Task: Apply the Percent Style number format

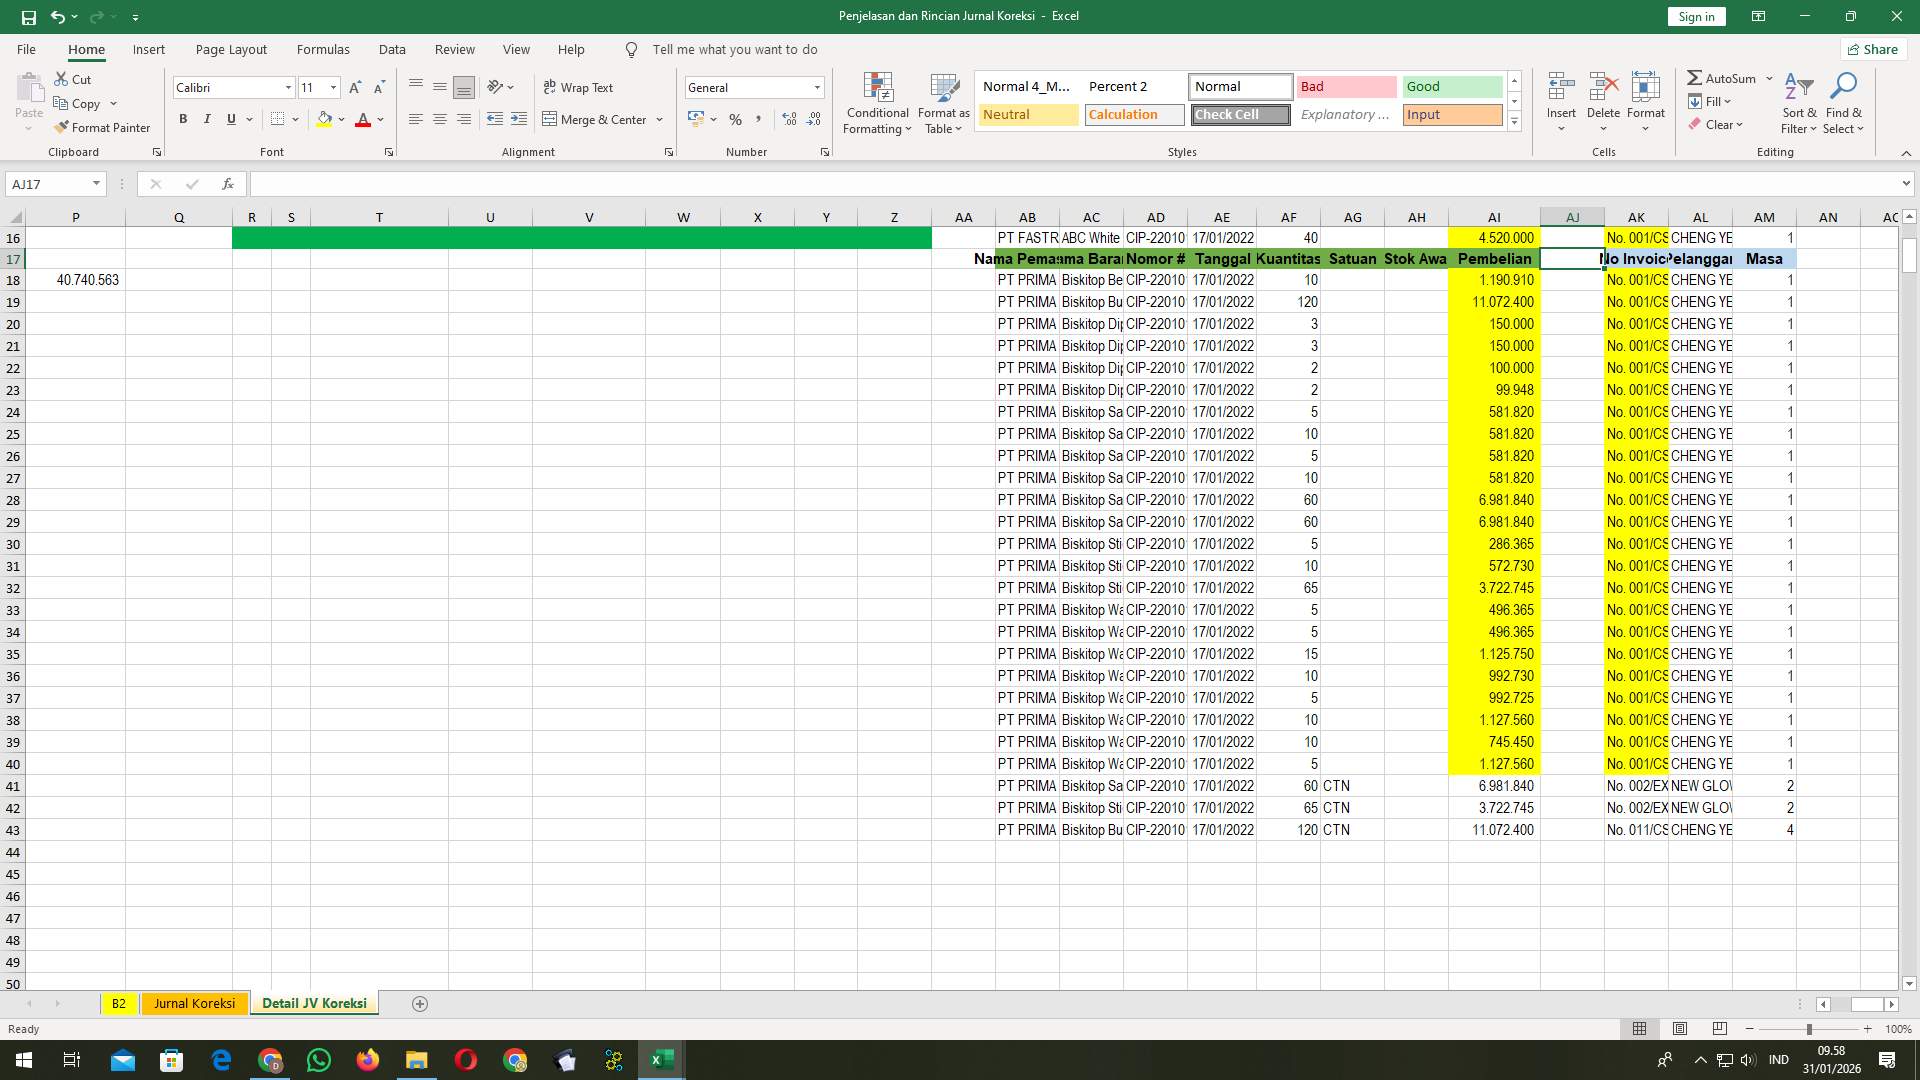Action: coord(736,119)
